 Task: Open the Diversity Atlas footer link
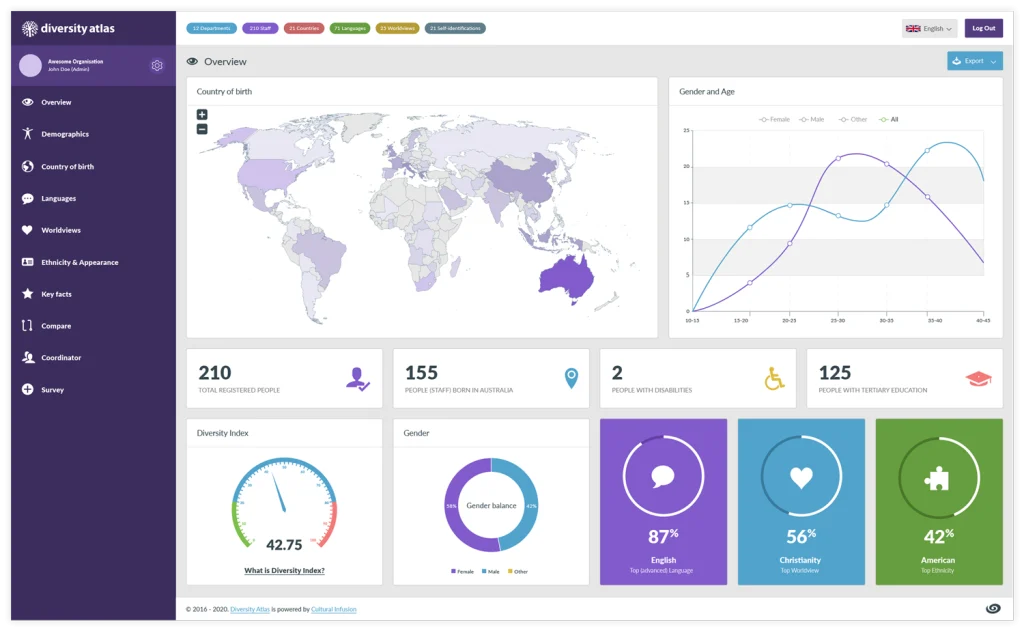(x=249, y=609)
